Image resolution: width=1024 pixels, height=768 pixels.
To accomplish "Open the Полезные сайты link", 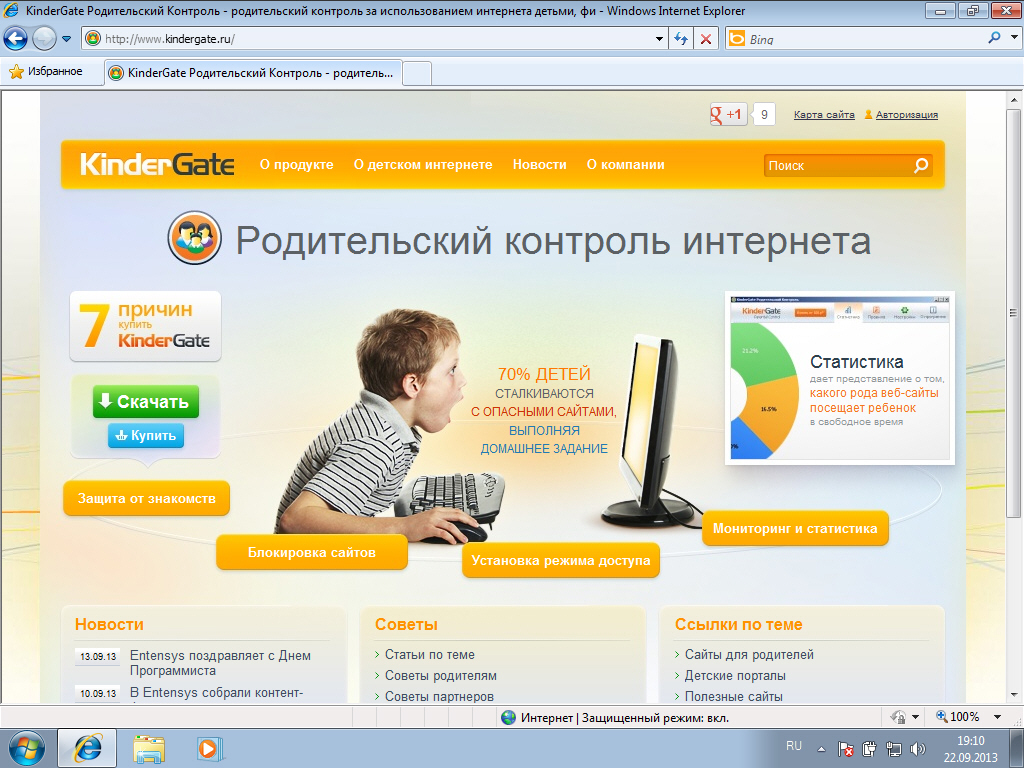I will point(733,696).
